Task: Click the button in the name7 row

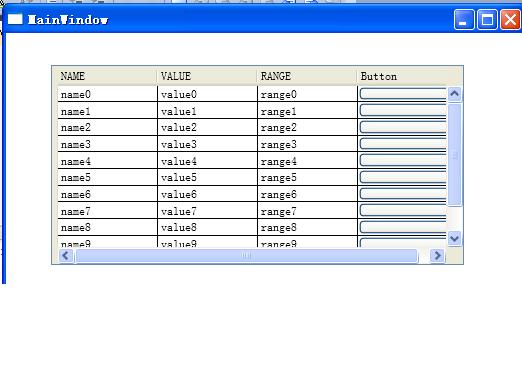Action: click(x=403, y=210)
